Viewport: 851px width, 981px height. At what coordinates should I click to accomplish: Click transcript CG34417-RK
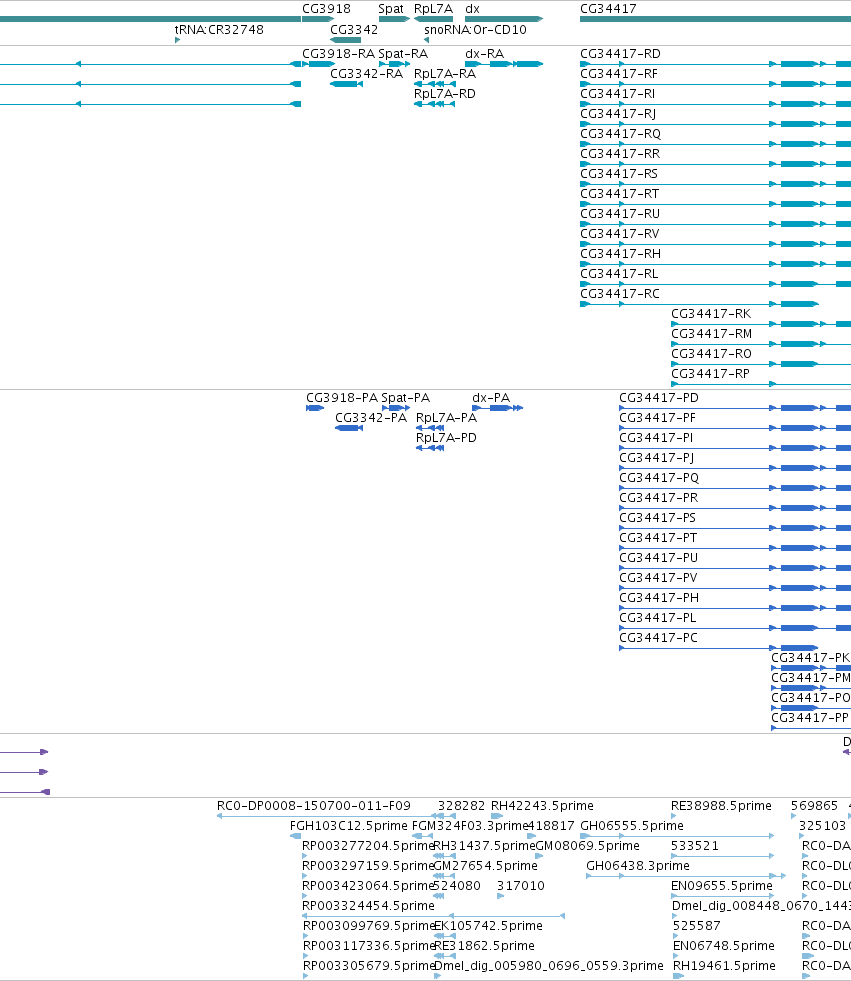point(711,314)
